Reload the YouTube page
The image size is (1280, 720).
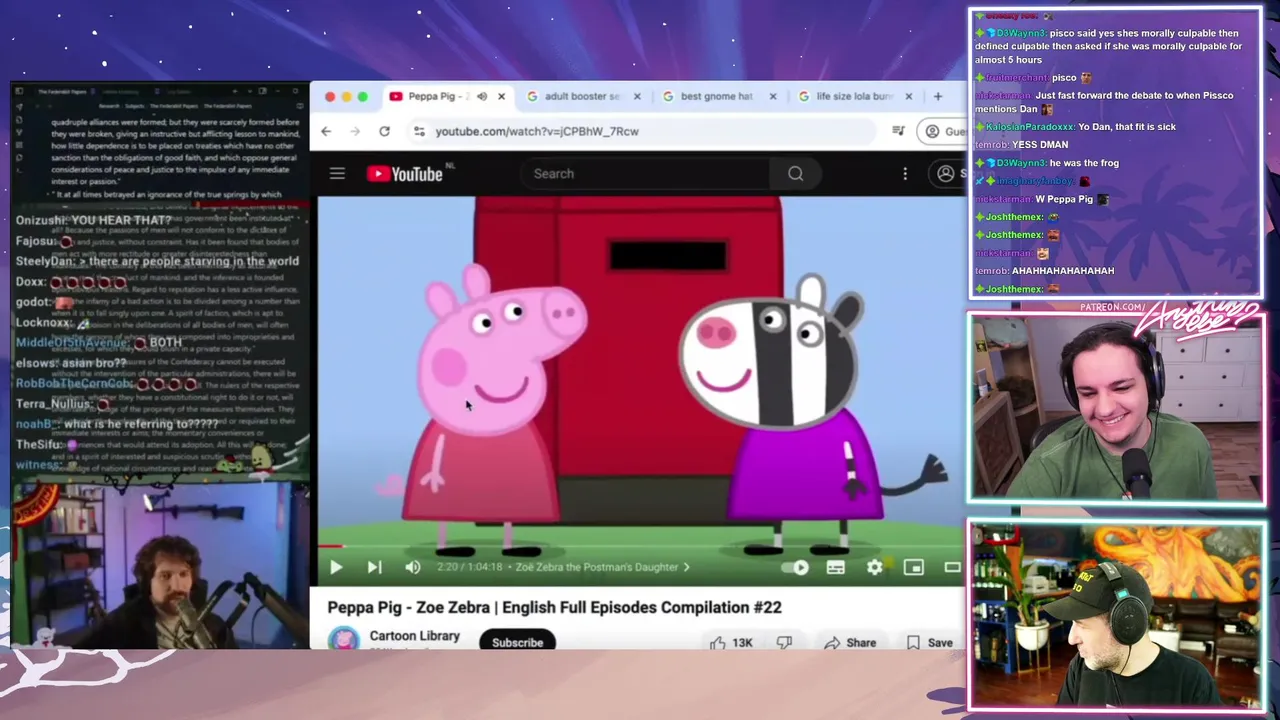click(x=384, y=131)
